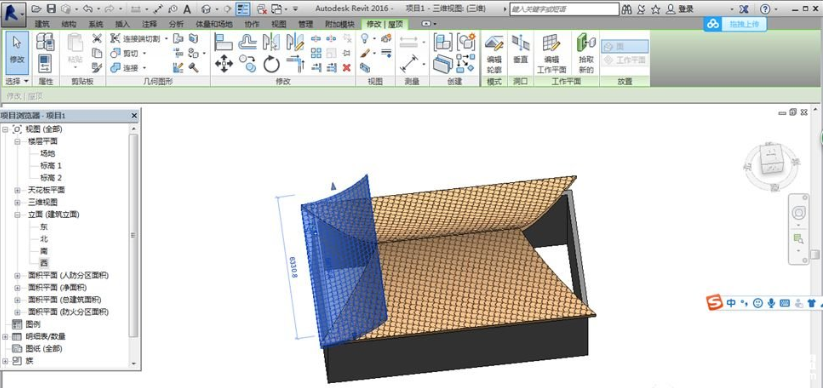Select the Move tool with four arrows
This screenshot has height=388, width=824.
pyautogui.click(x=224, y=65)
